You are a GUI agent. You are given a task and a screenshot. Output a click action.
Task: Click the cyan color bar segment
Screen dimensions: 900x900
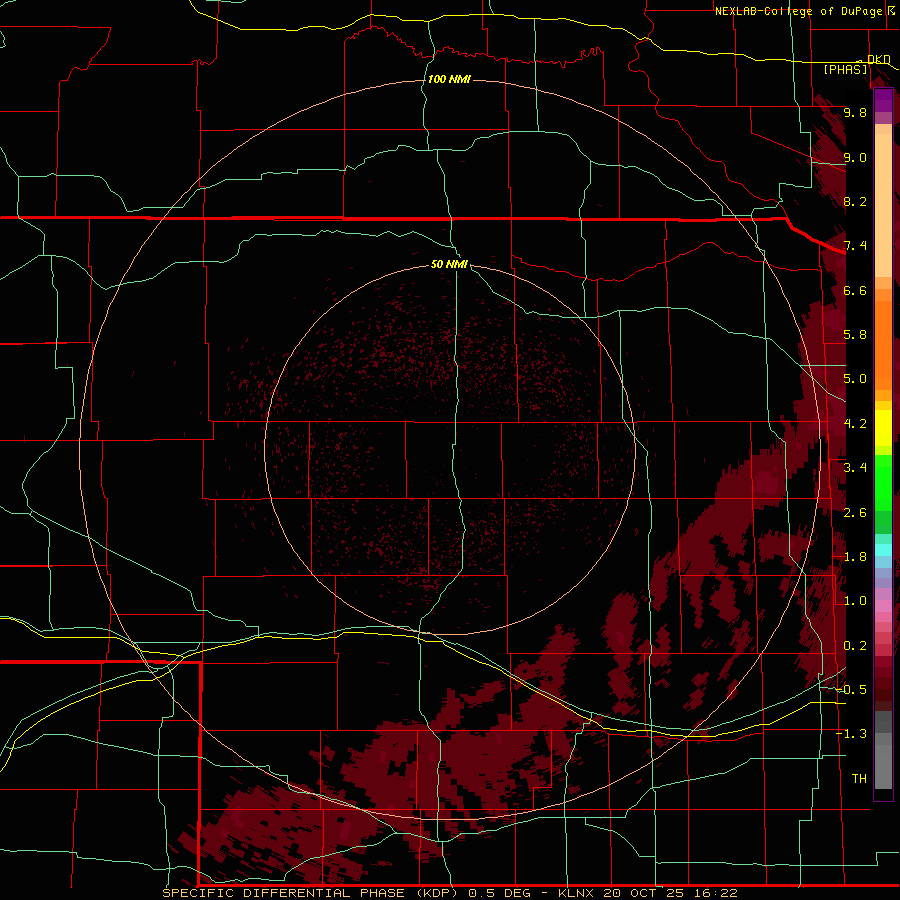[x=883, y=549]
